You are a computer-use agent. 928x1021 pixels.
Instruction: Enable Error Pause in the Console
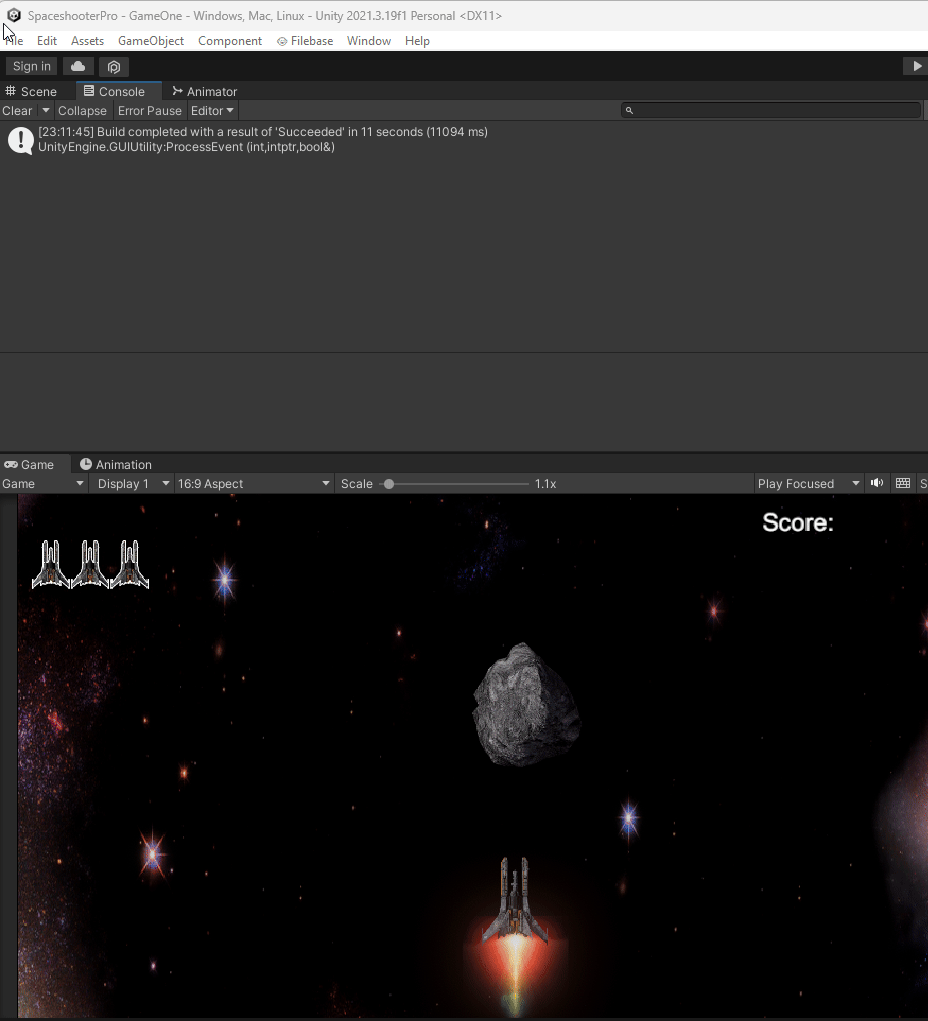tap(149, 110)
